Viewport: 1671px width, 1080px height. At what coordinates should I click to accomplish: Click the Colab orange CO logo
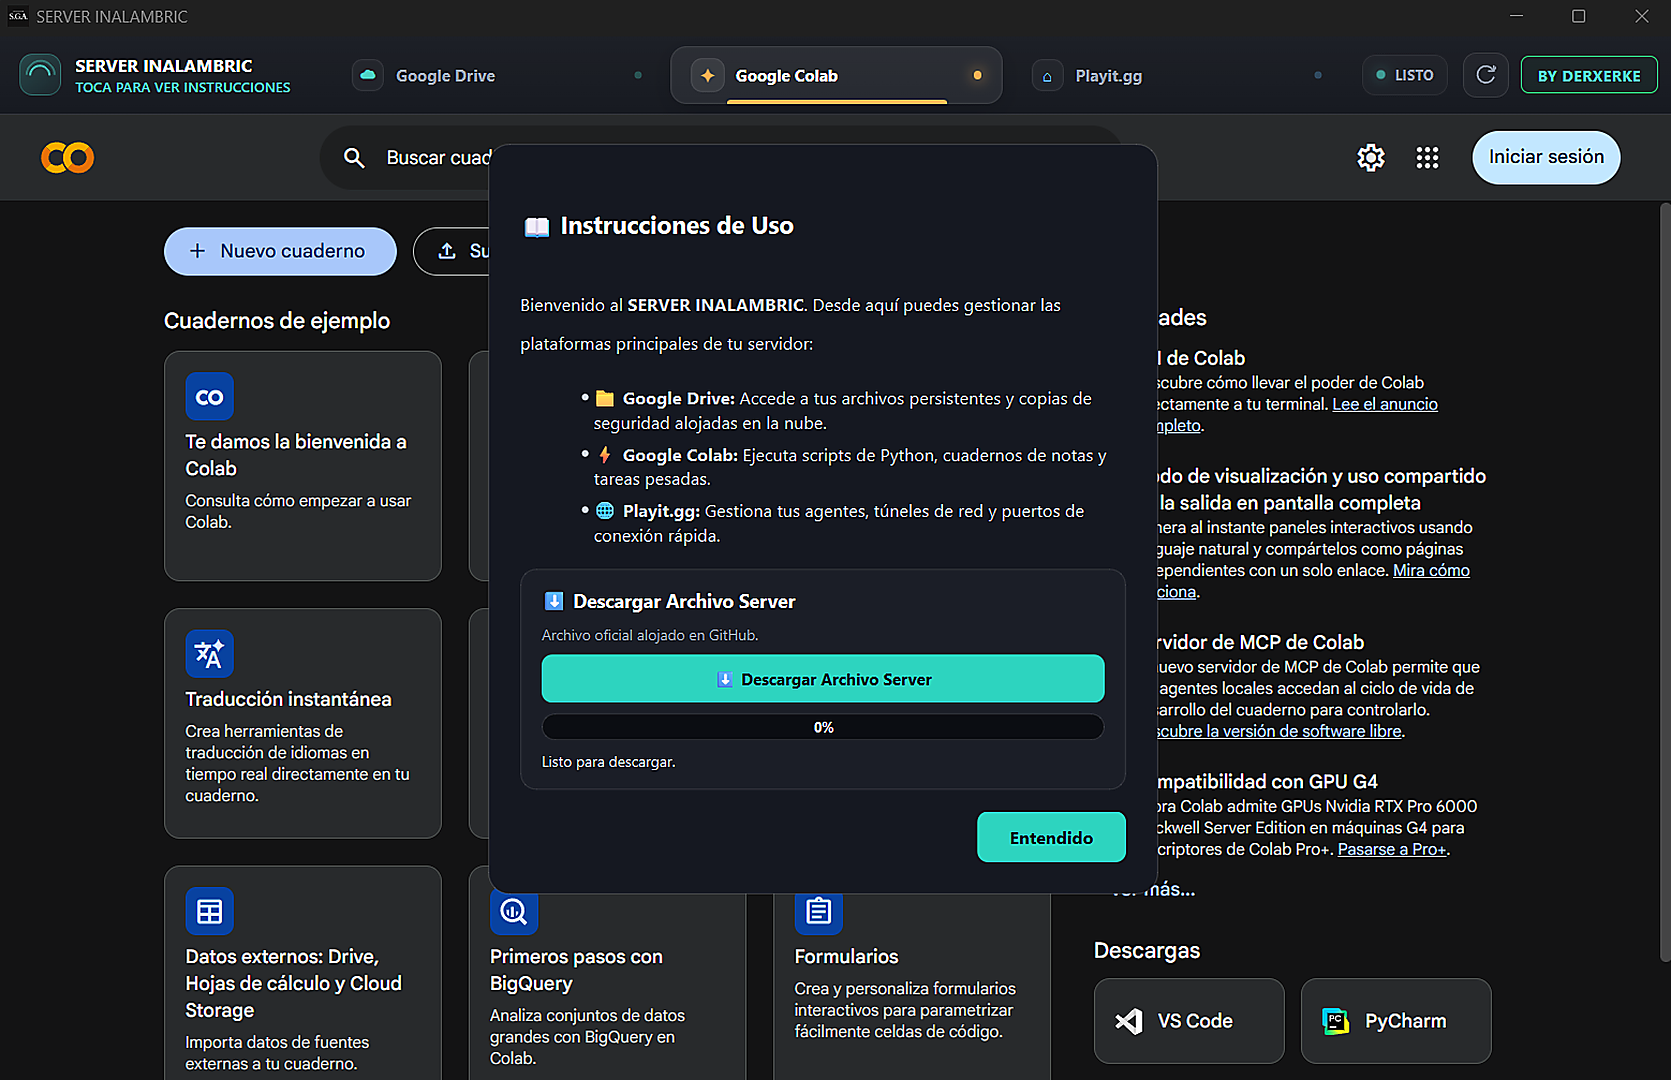click(x=67, y=158)
